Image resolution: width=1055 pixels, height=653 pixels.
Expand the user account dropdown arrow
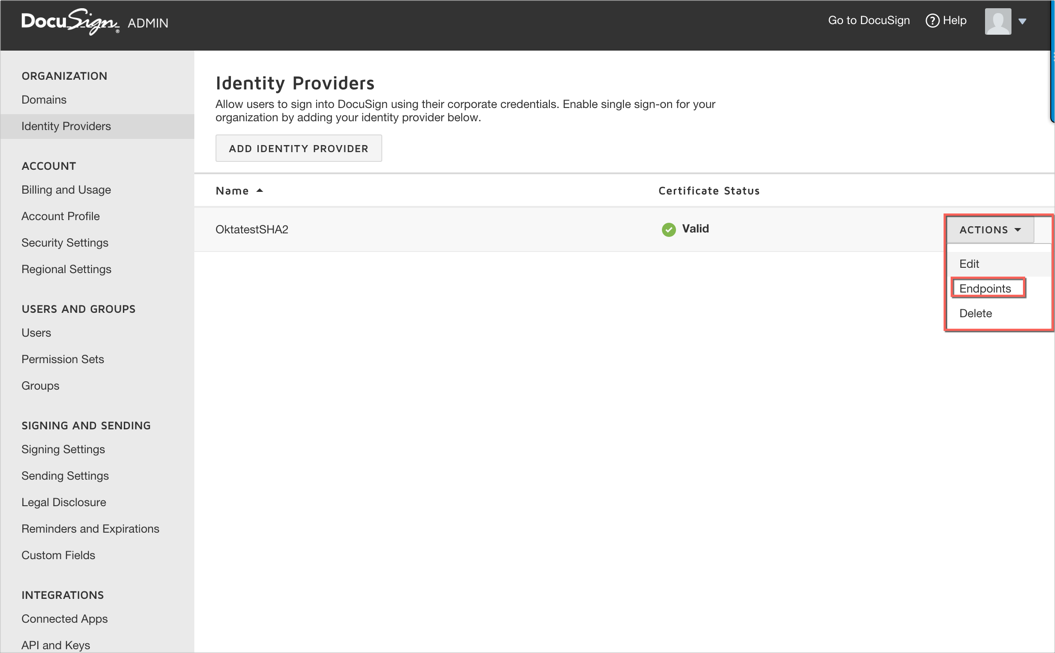(x=1023, y=22)
